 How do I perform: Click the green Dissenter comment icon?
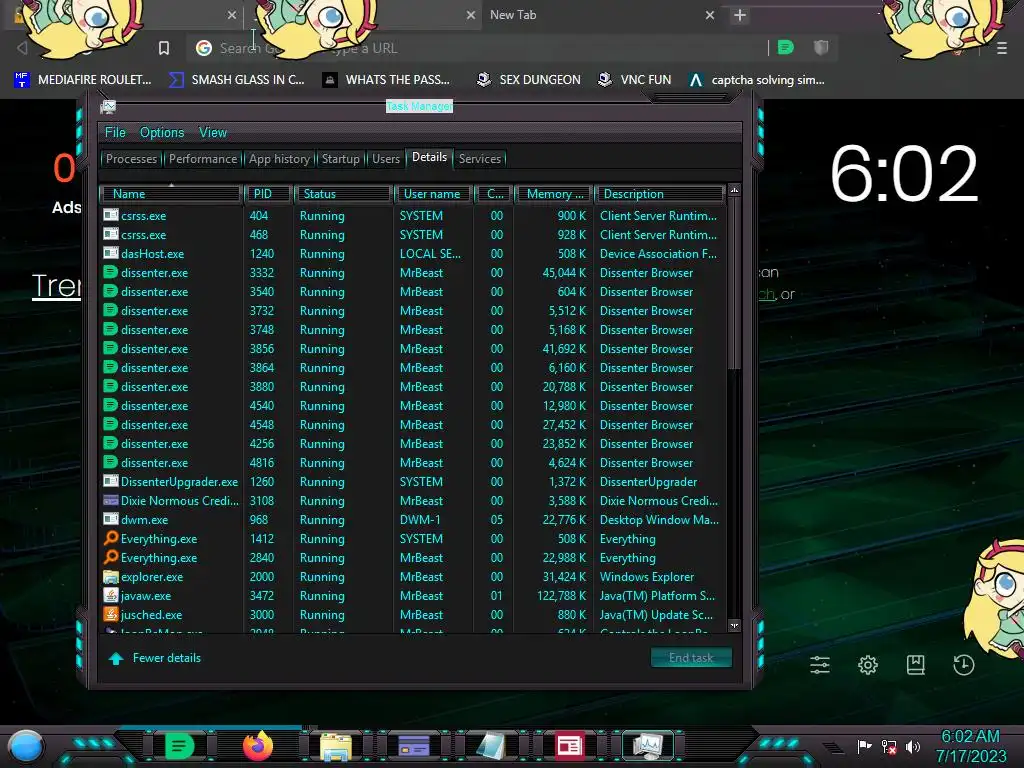click(x=786, y=47)
